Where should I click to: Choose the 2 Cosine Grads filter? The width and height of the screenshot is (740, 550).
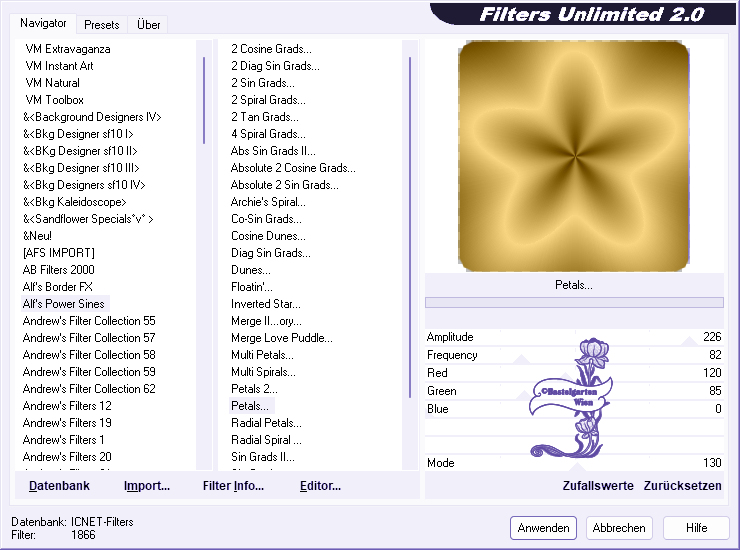271,49
